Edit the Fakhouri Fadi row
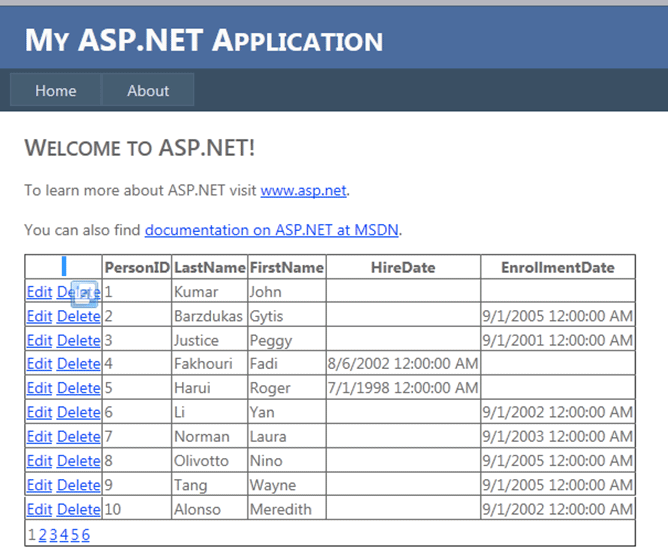The image size is (668, 547). [x=39, y=363]
